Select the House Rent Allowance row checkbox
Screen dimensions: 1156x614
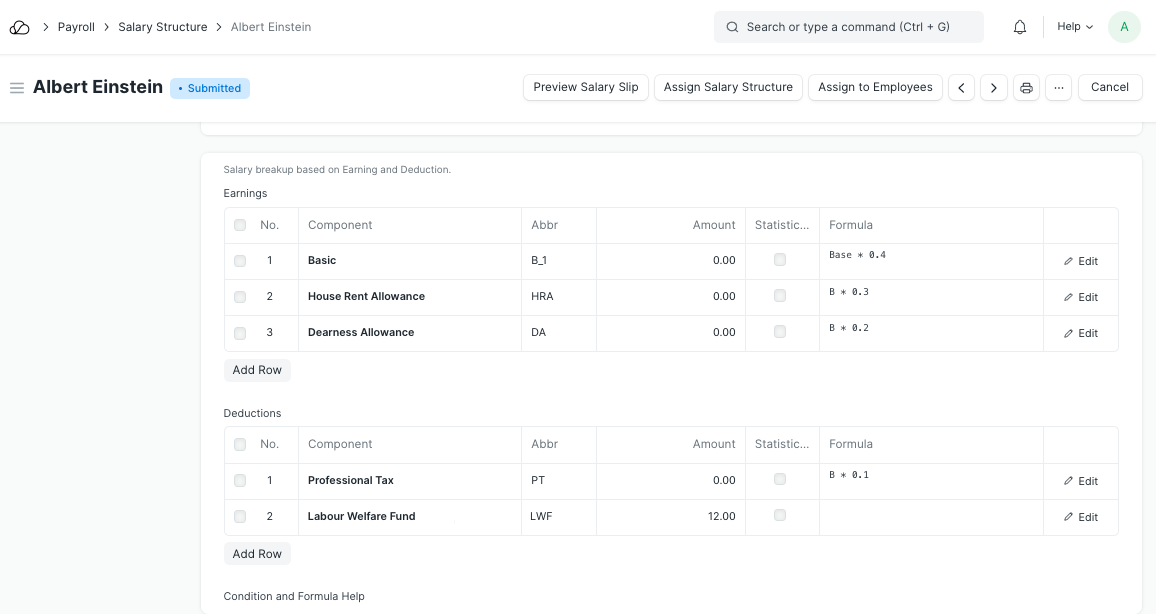(240, 297)
